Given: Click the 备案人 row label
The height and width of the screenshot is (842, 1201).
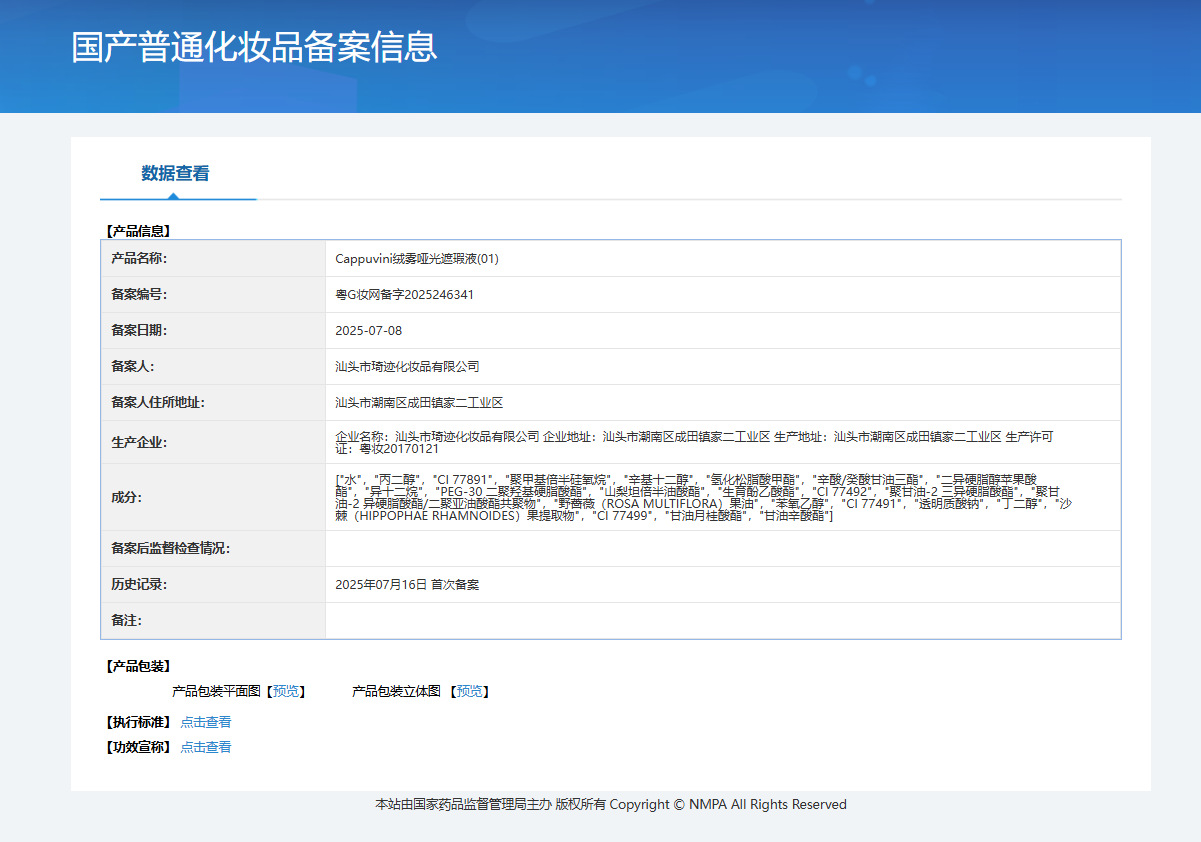Looking at the screenshot, I should click(133, 367).
